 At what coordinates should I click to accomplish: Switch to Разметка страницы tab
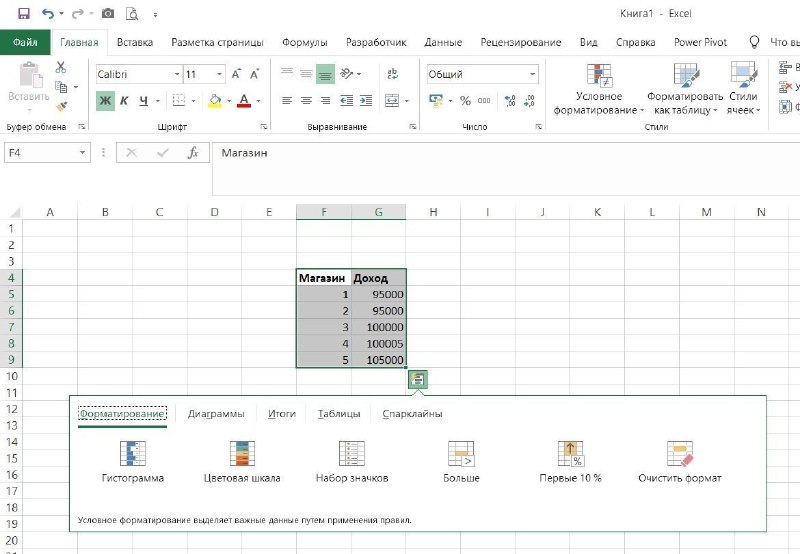(217, 42)
